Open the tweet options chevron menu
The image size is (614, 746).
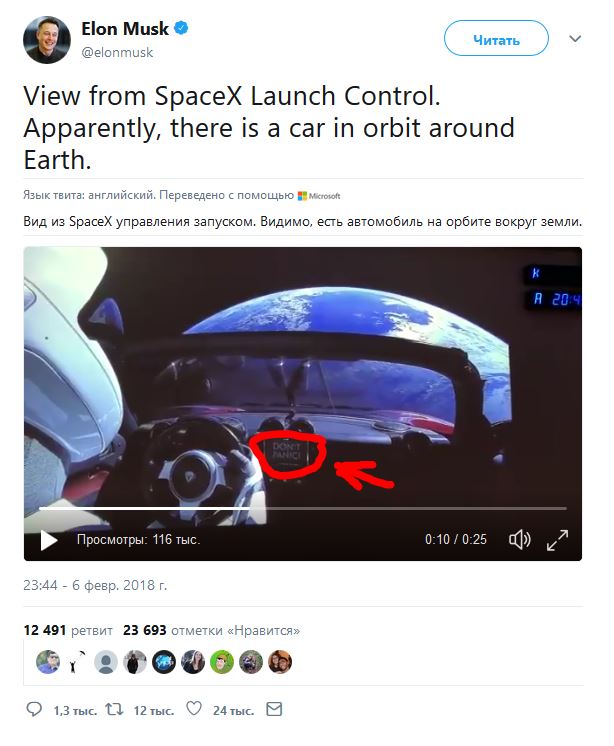point(575,39)
